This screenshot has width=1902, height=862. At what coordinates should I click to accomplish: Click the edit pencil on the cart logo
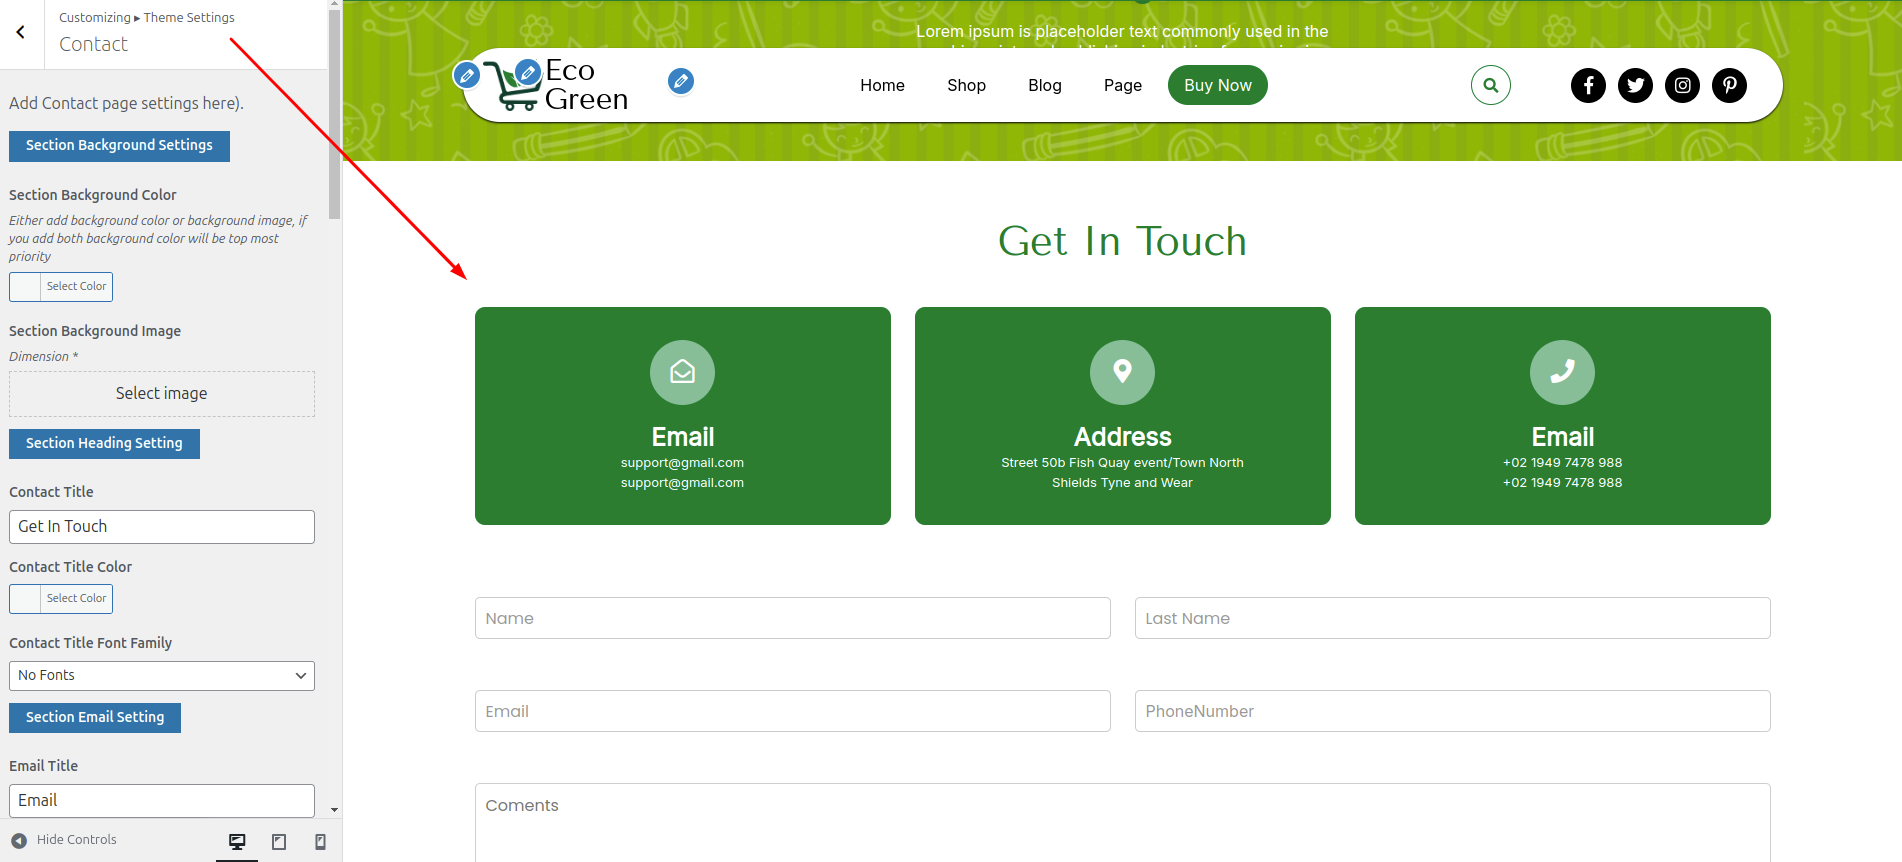pos(527,73)
